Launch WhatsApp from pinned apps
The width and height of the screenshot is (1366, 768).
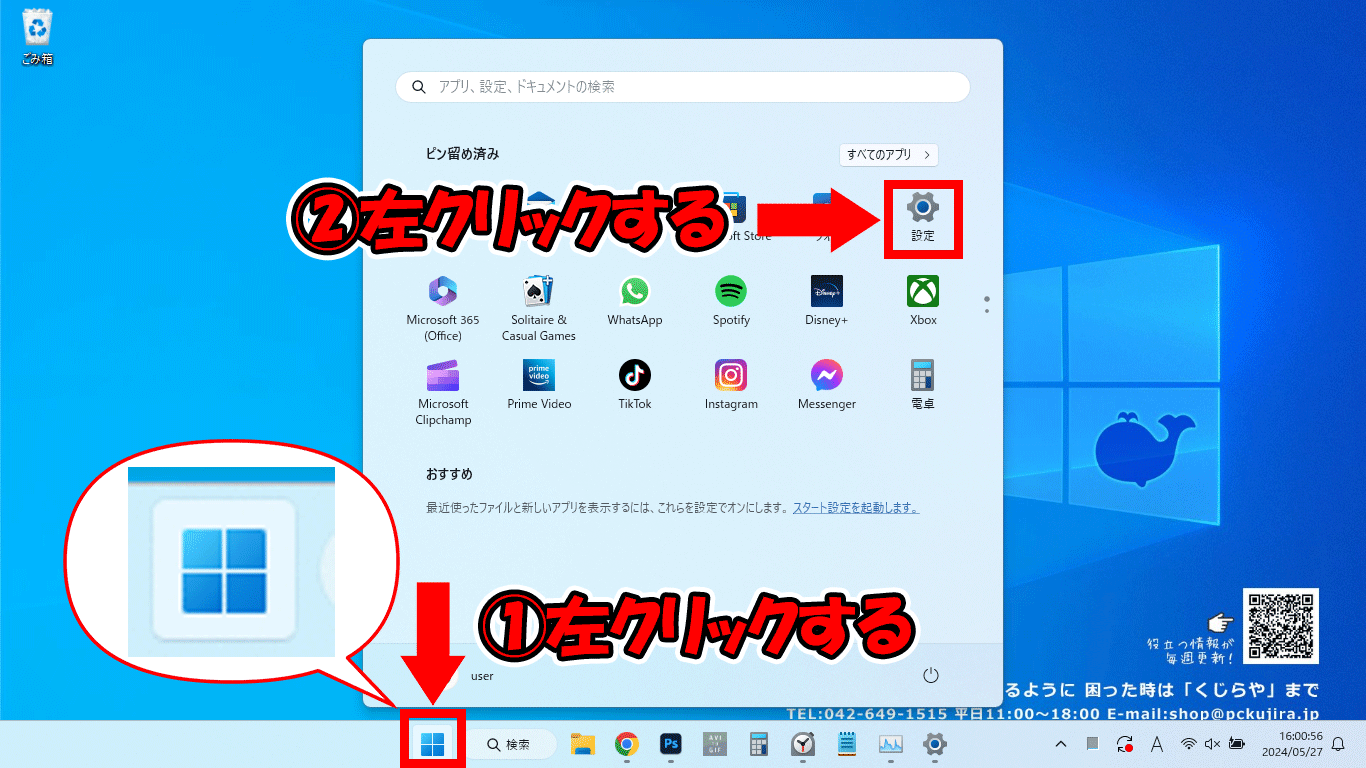[x=635, y=297]
